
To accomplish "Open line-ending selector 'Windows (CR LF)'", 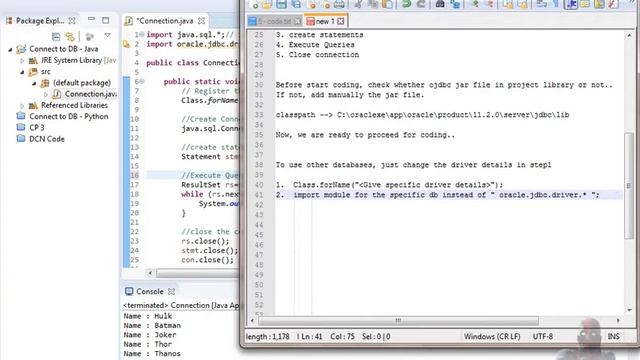I will pyautogui.click(x=492, y=336).
